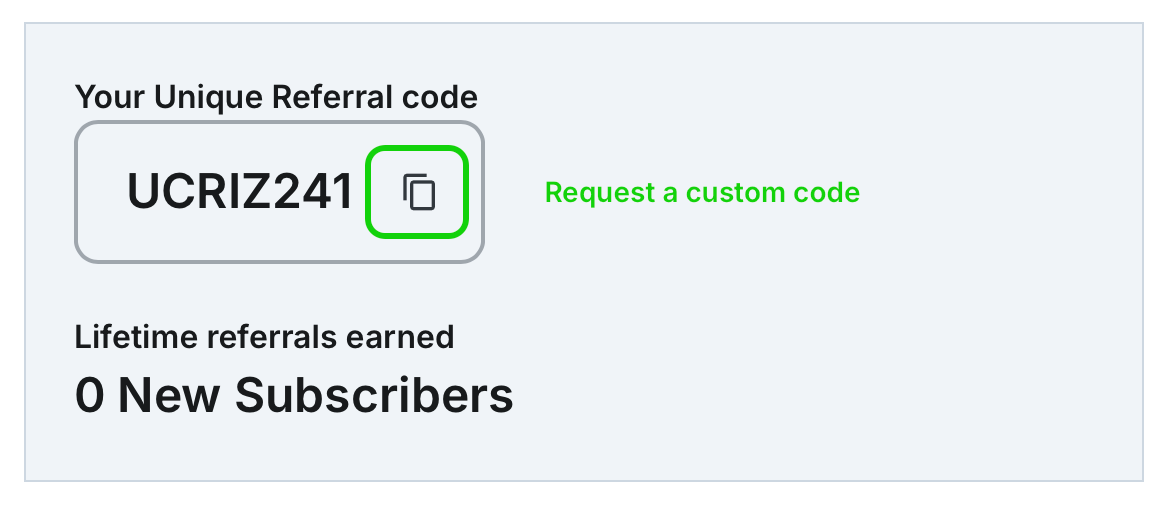The width and height of the screenshot is (1170, 510).
Task: Open the Request a custom code link
Action: click(702, 192)
